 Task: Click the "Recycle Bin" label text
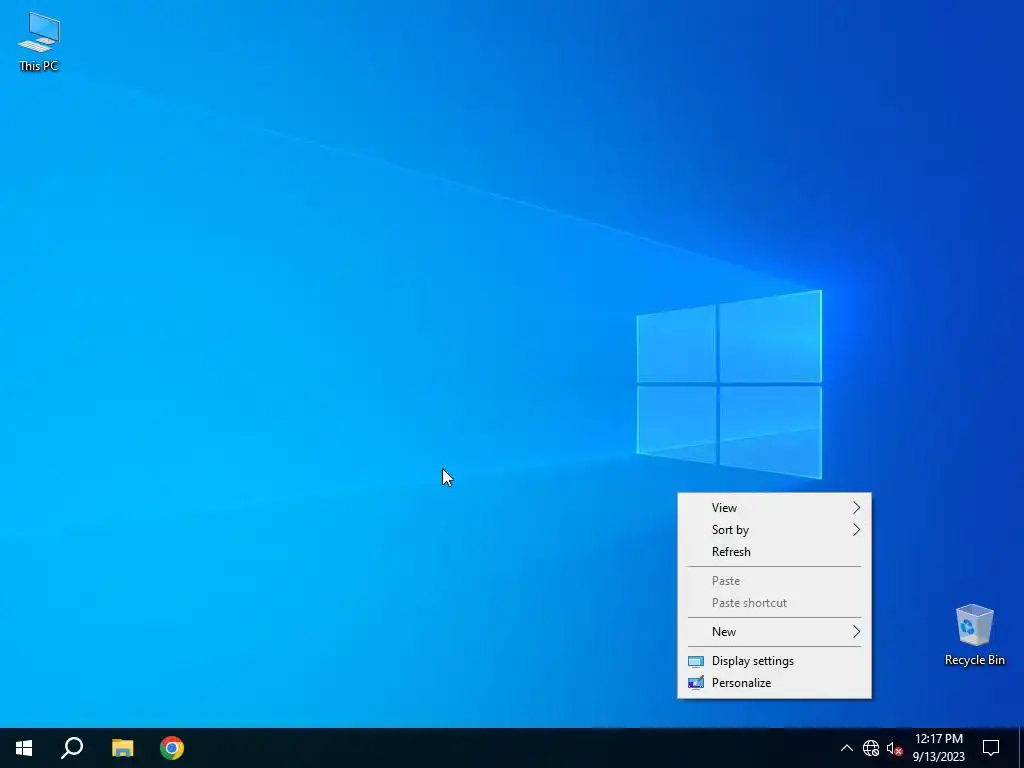974,660
